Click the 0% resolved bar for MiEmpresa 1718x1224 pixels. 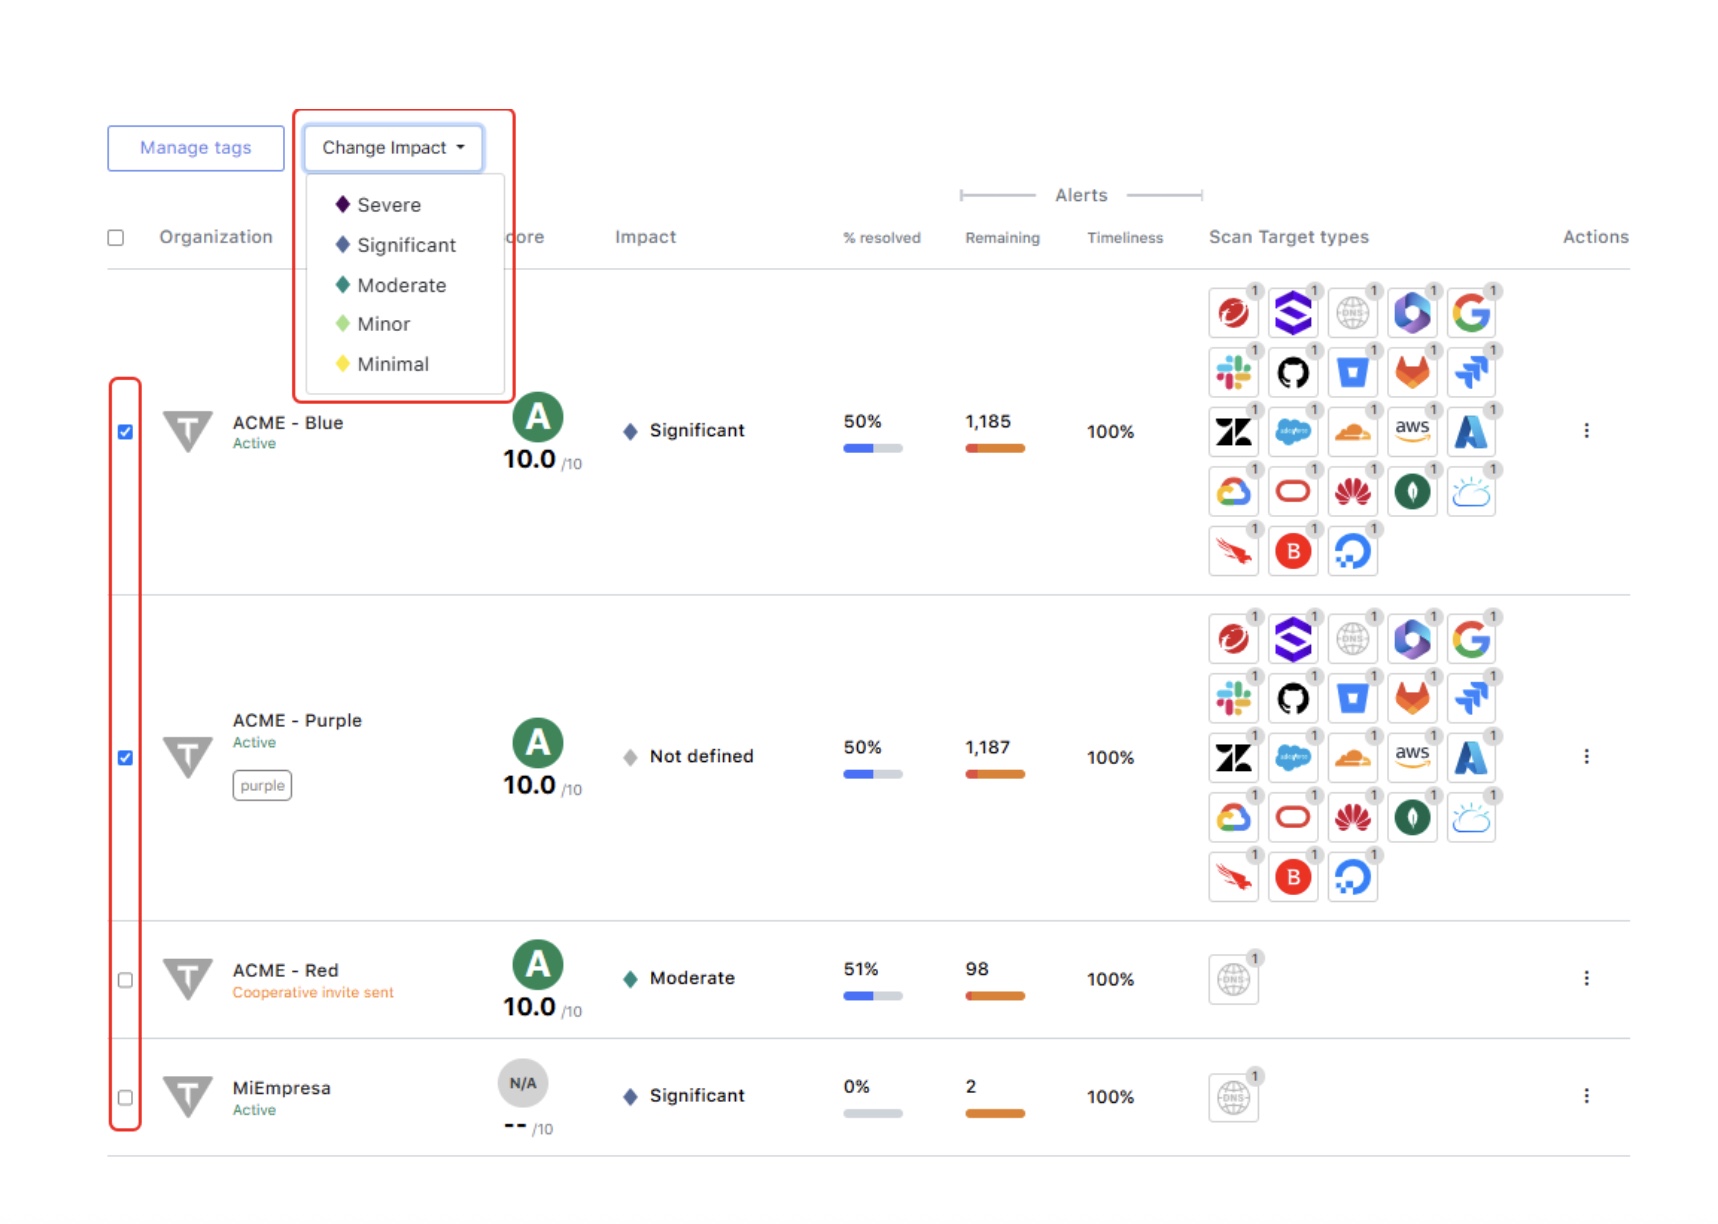click(873, 1114)
